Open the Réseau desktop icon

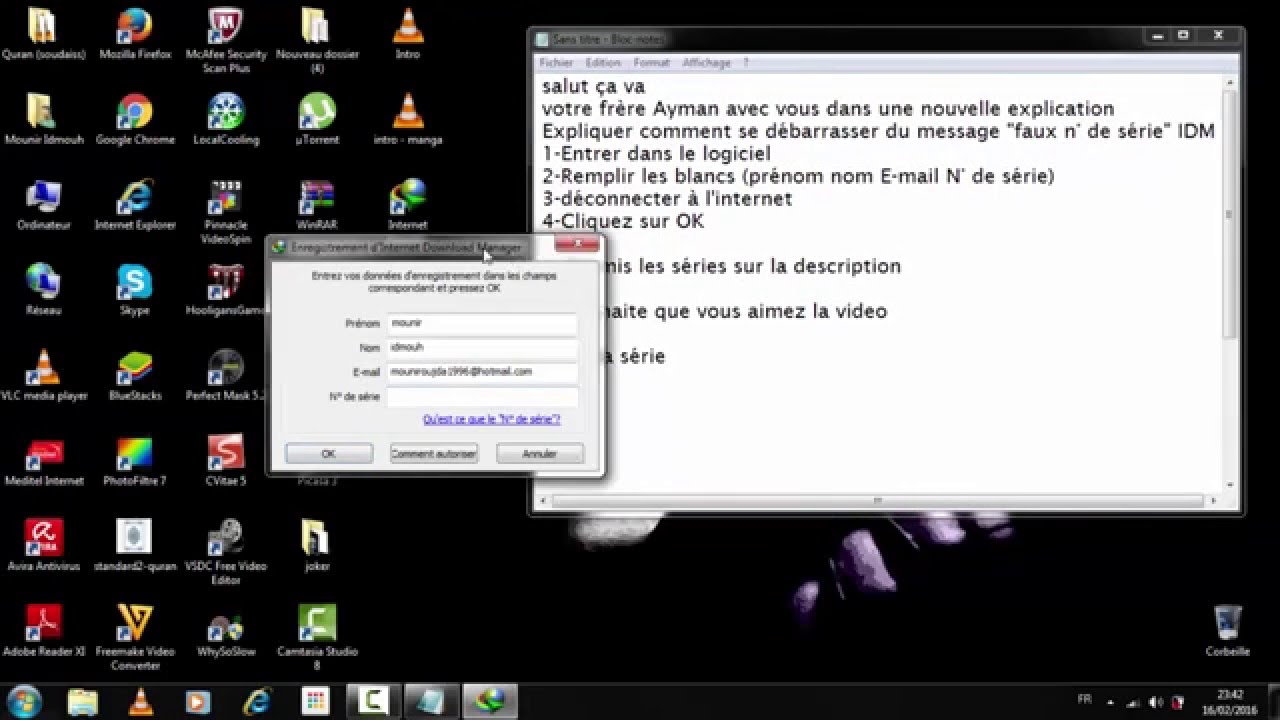(x=44, y=289)
